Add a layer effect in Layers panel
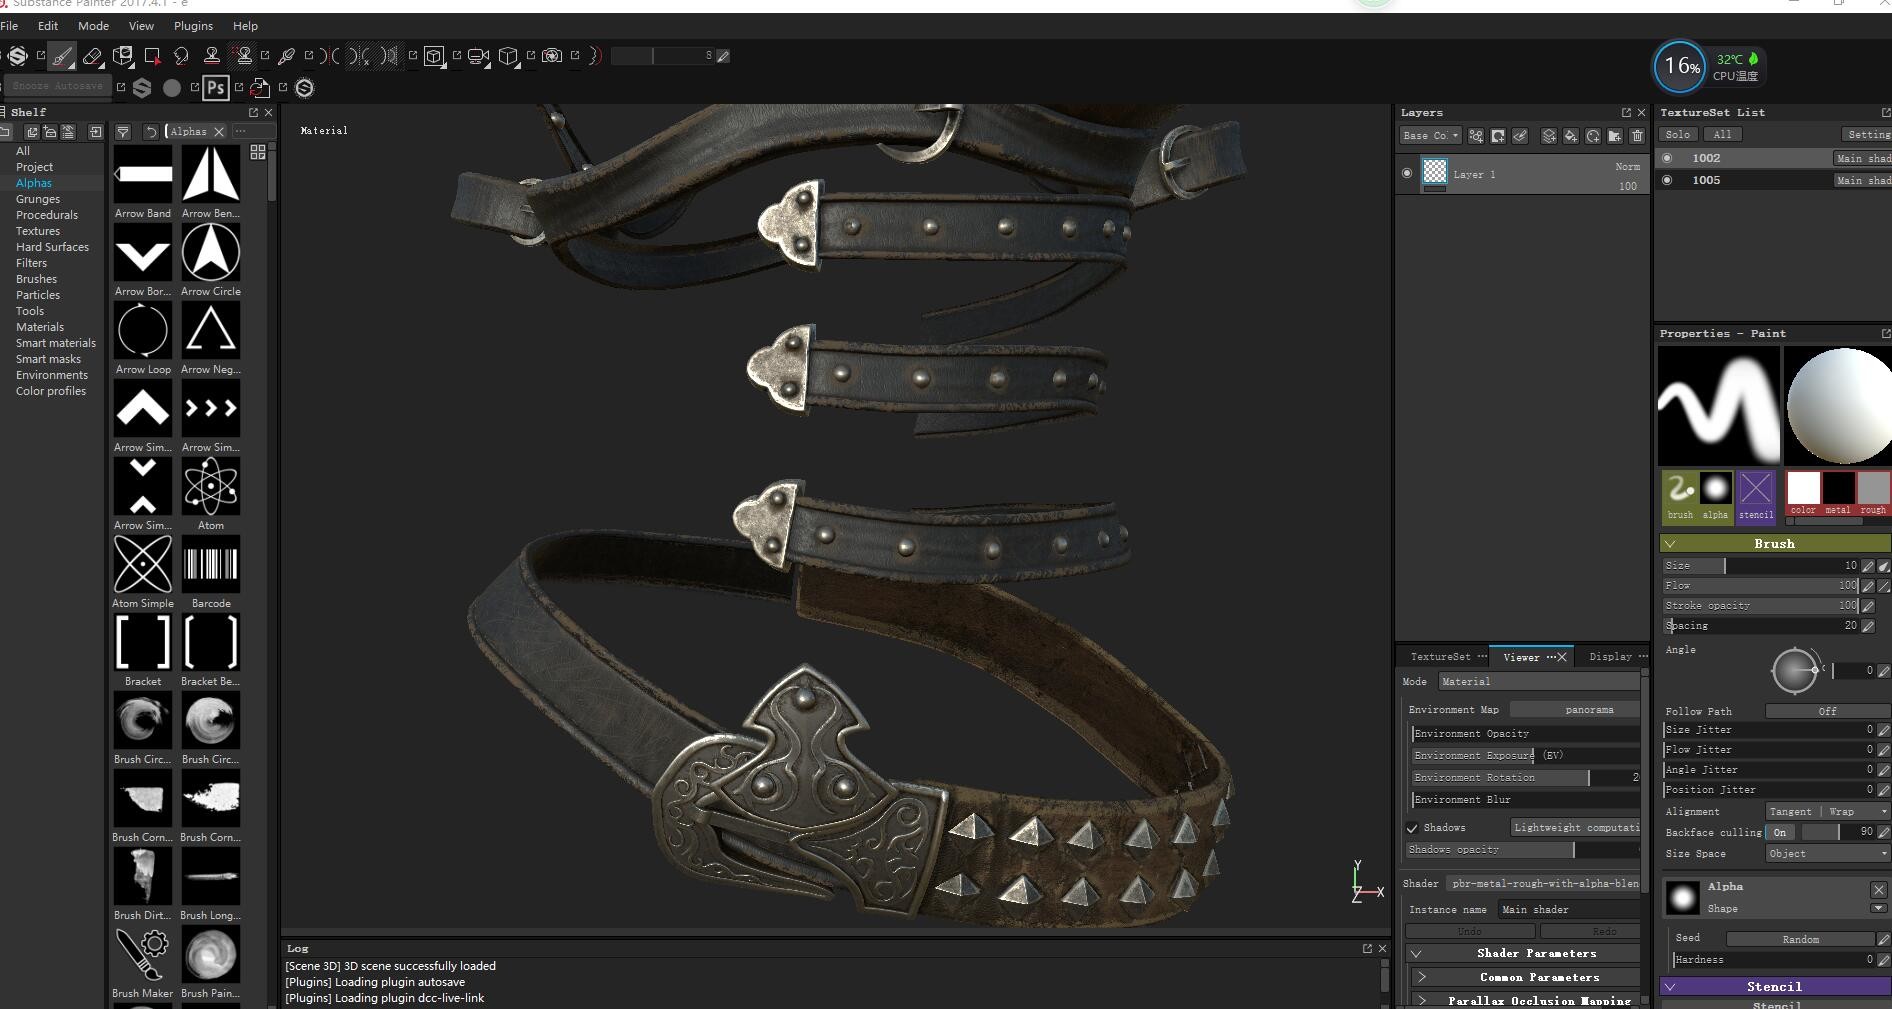The image size is (1892, 1009). click(1476, 136)
